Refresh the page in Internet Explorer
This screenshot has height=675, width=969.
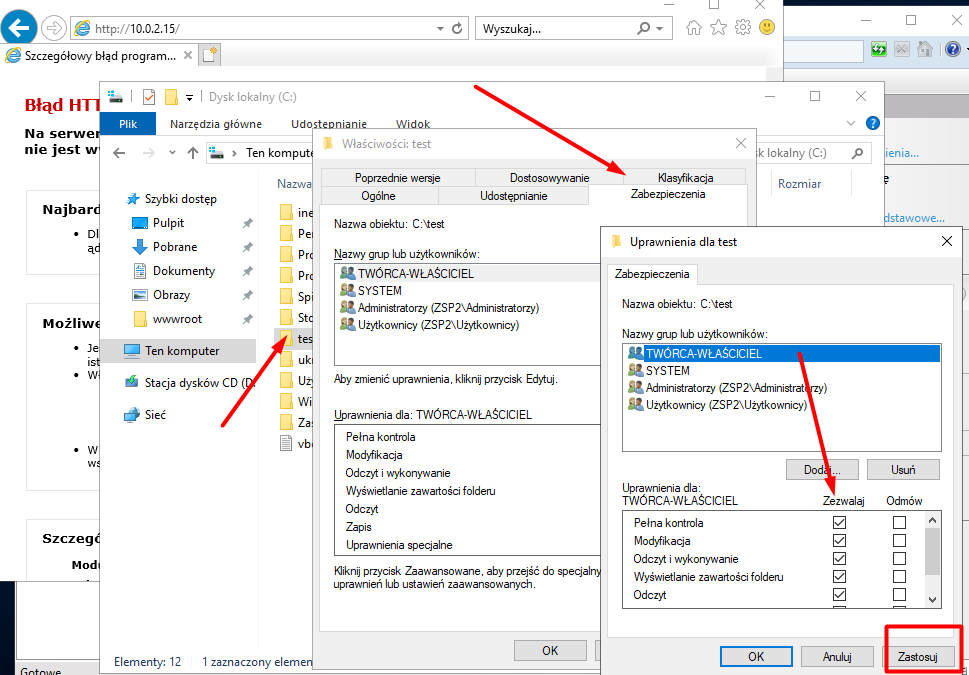pyautogui.click(x=457, y=28)
